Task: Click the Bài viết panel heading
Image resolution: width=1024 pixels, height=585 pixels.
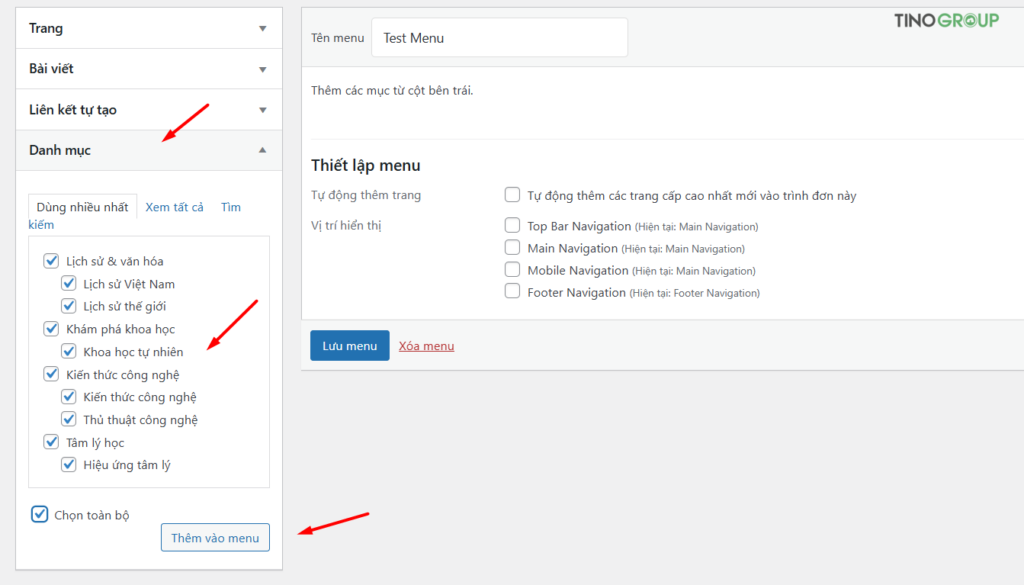Action: [x=51, y=69]
